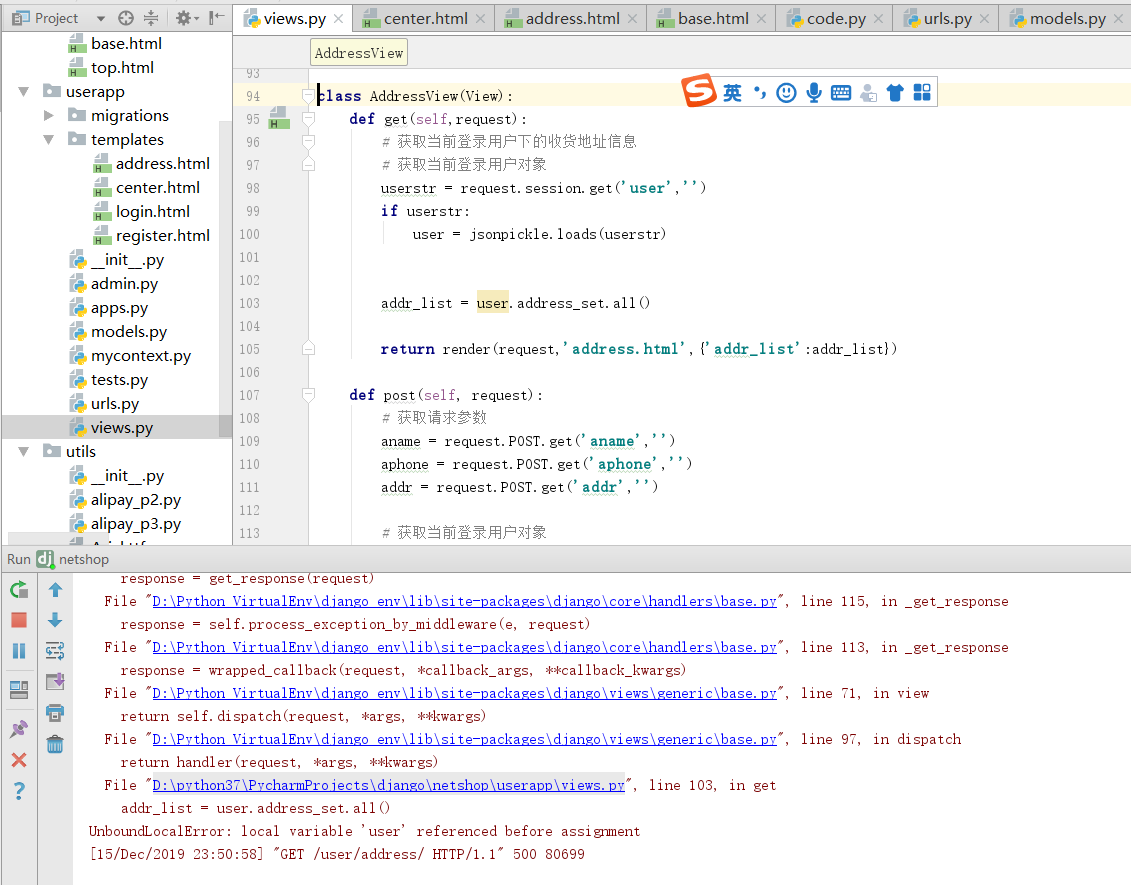This screenshot has height=885, width=1131.
Task: Open Run help question mark
Action: (x=19, y=791)
